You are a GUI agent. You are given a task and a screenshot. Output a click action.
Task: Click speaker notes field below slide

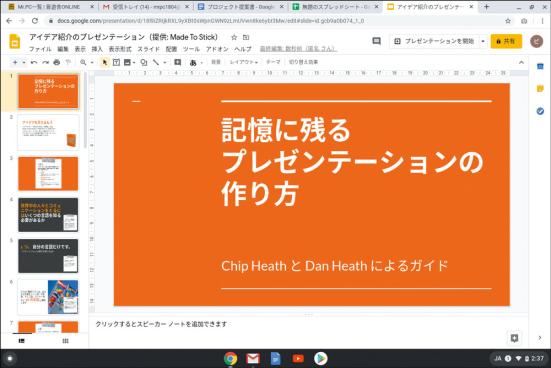pyautogui.click(x=309, y=324)
